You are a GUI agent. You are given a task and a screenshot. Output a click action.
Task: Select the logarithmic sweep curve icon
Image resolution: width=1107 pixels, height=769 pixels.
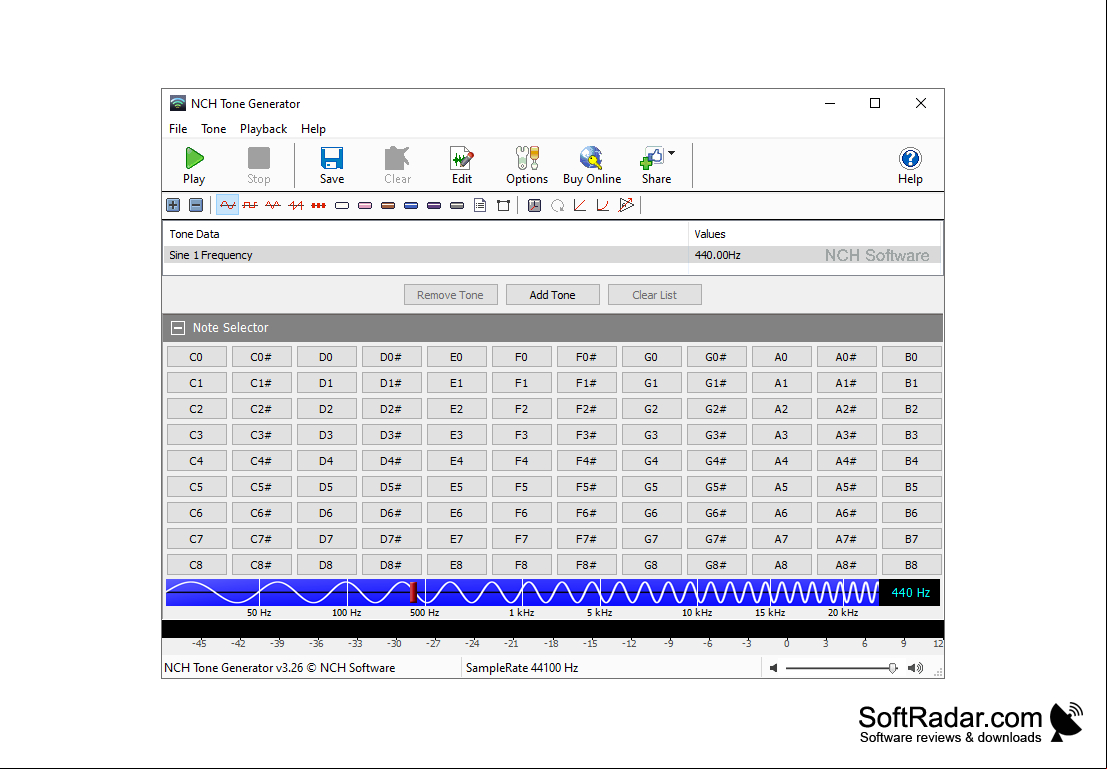point(603,205)
